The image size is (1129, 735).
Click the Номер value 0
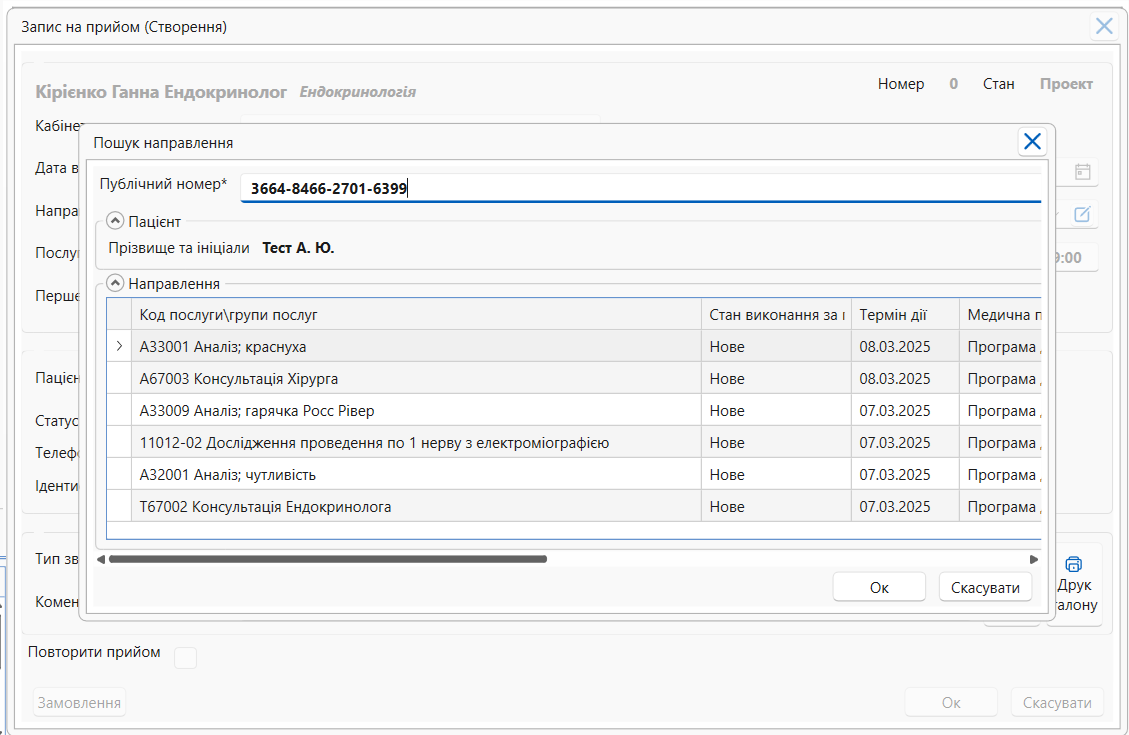pyautogui.click(x=953, y=84)
